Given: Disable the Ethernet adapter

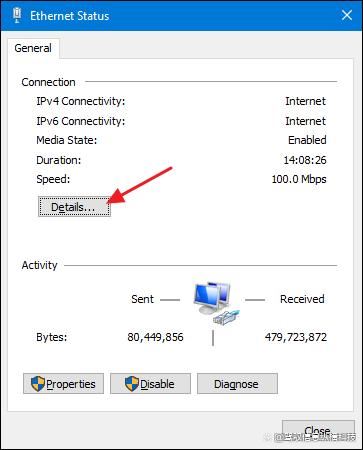Looking at the screenshot, I should [x=150, y=384].
